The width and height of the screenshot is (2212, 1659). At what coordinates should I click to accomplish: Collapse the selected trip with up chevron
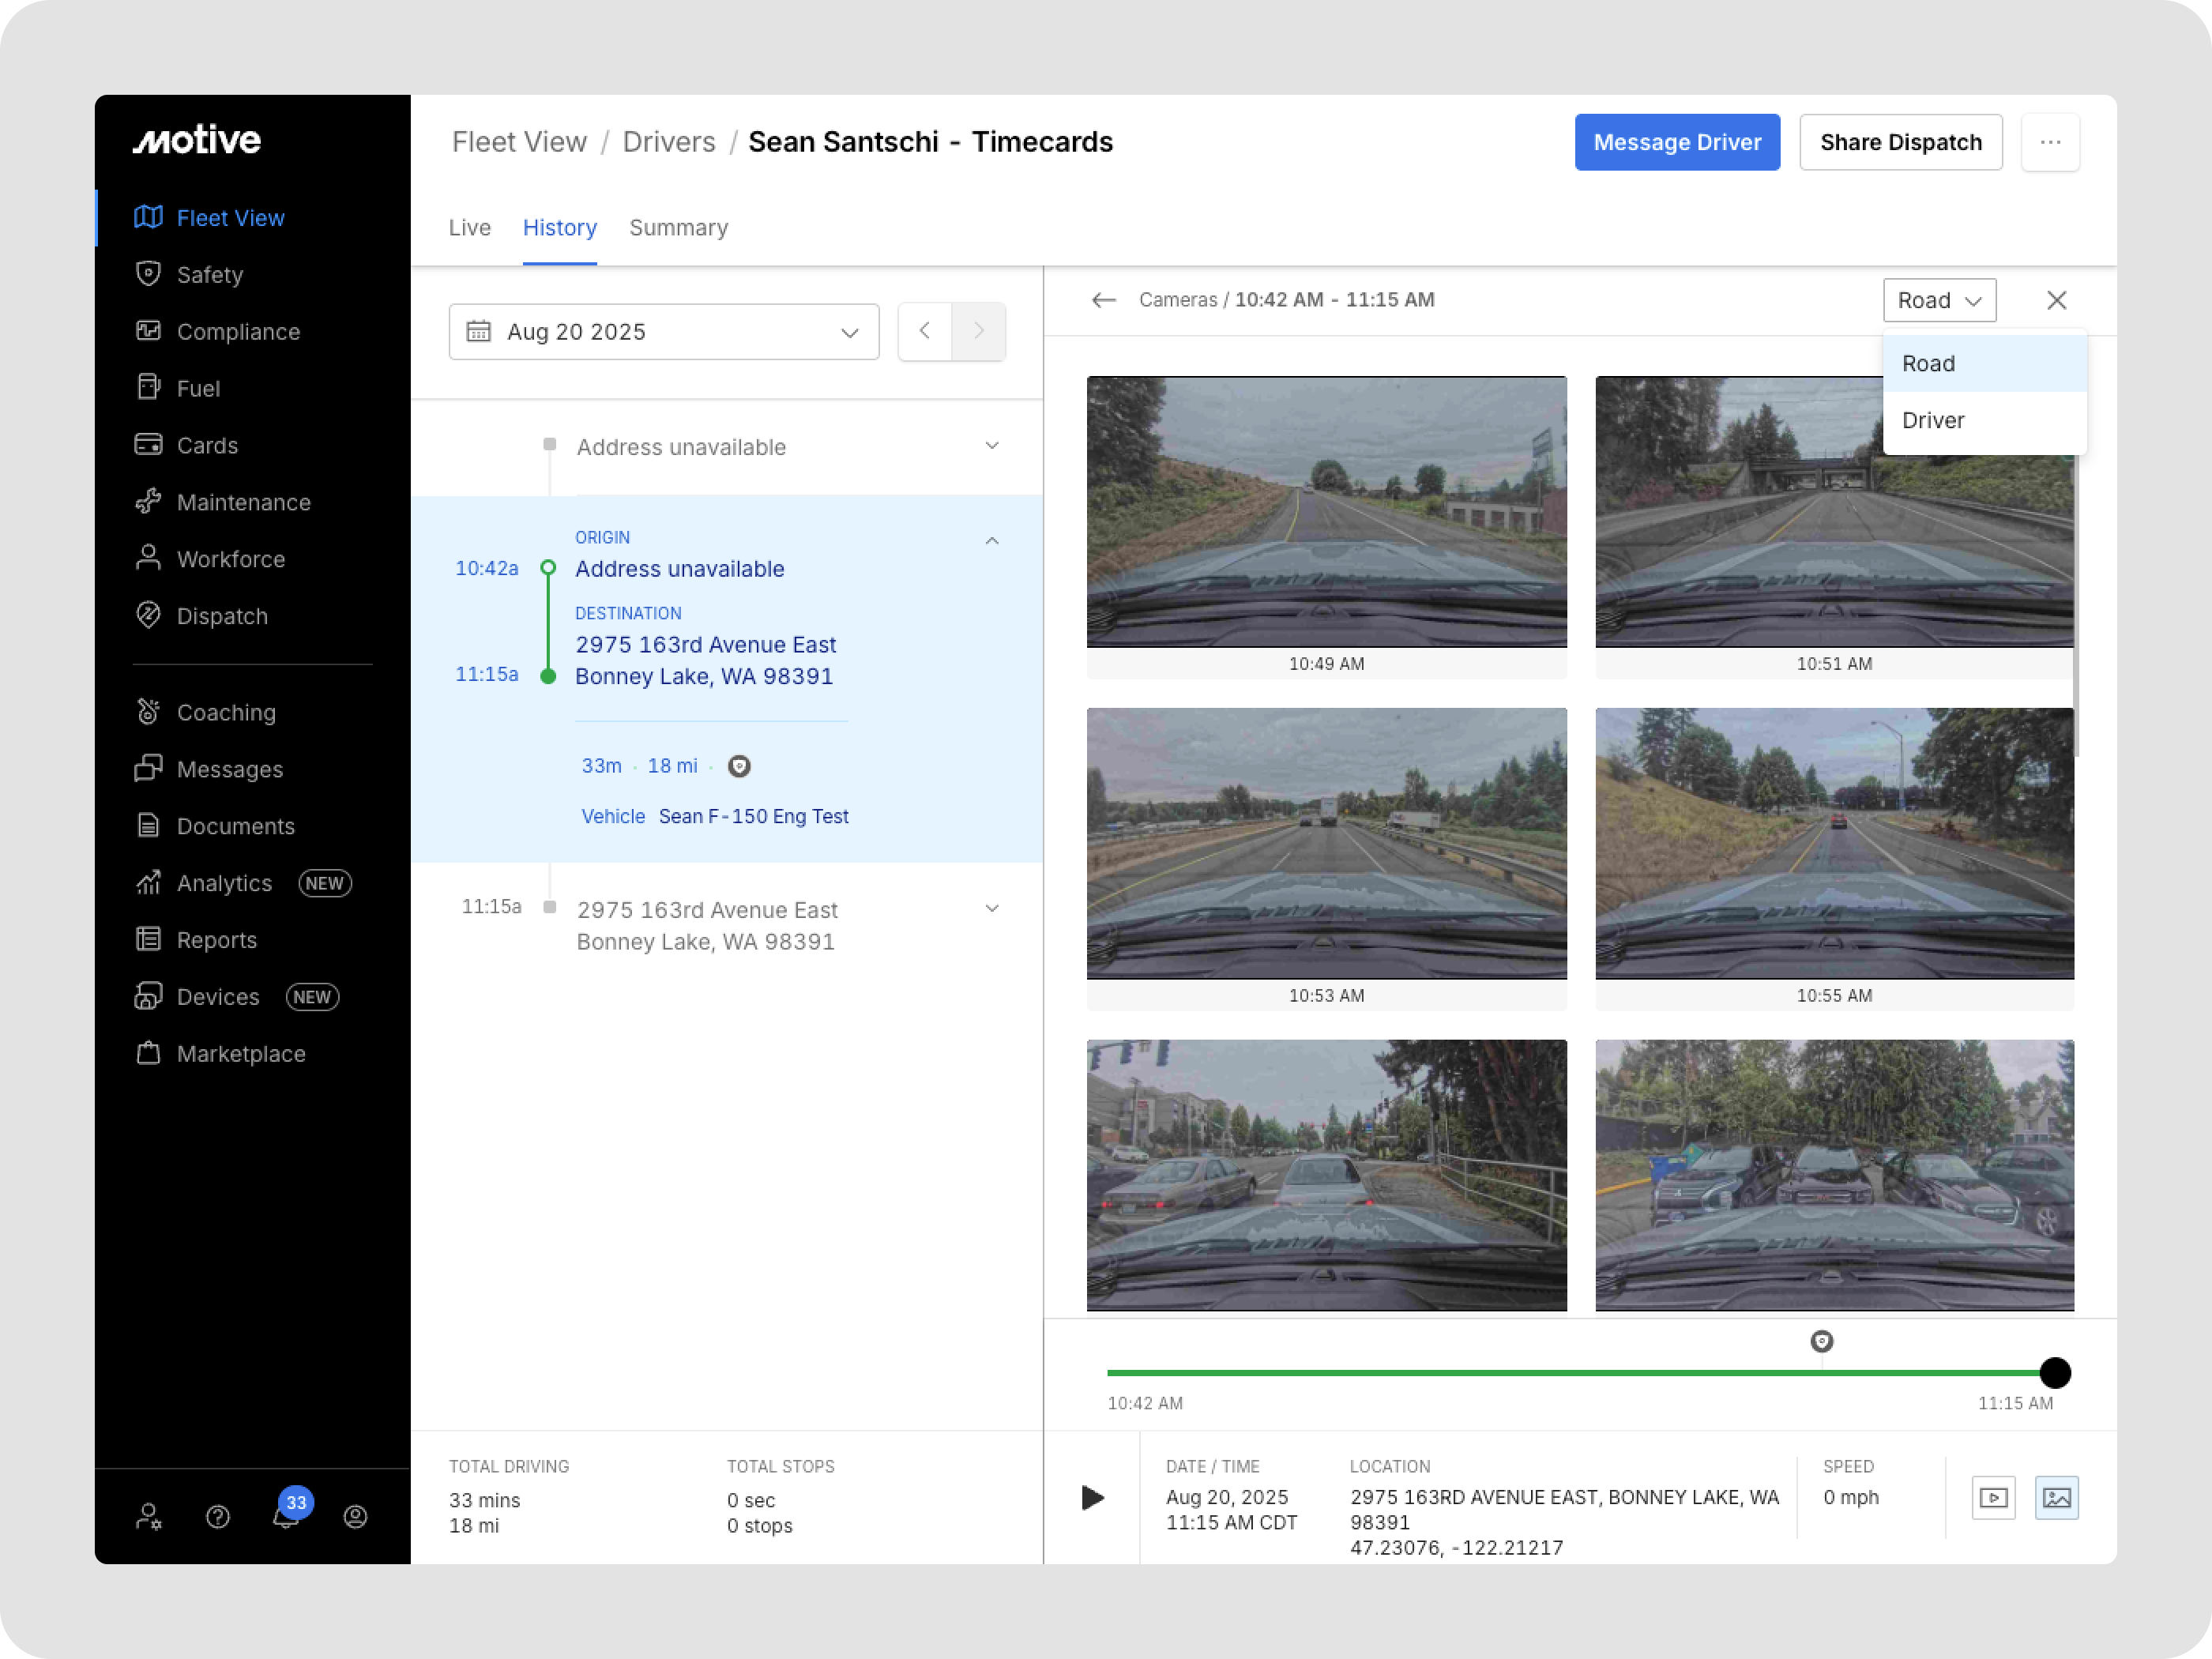coord(991,541)
